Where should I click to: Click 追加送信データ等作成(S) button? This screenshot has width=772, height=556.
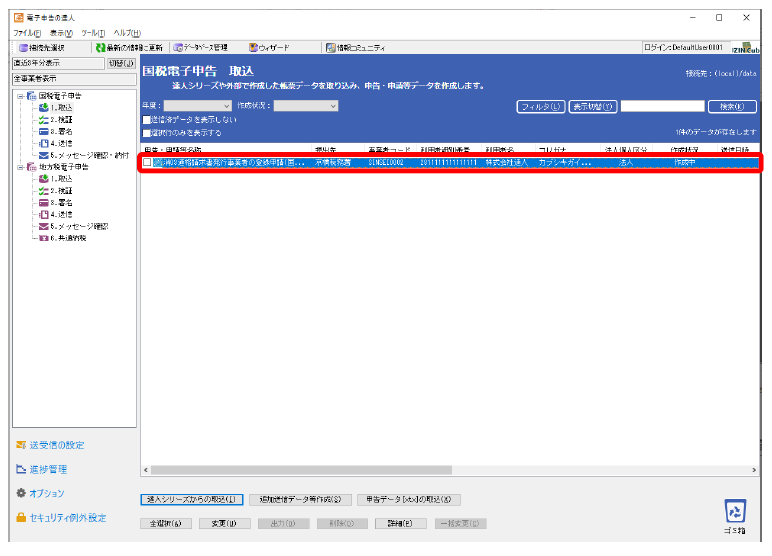pyautogui.click(x=300, y=499)
